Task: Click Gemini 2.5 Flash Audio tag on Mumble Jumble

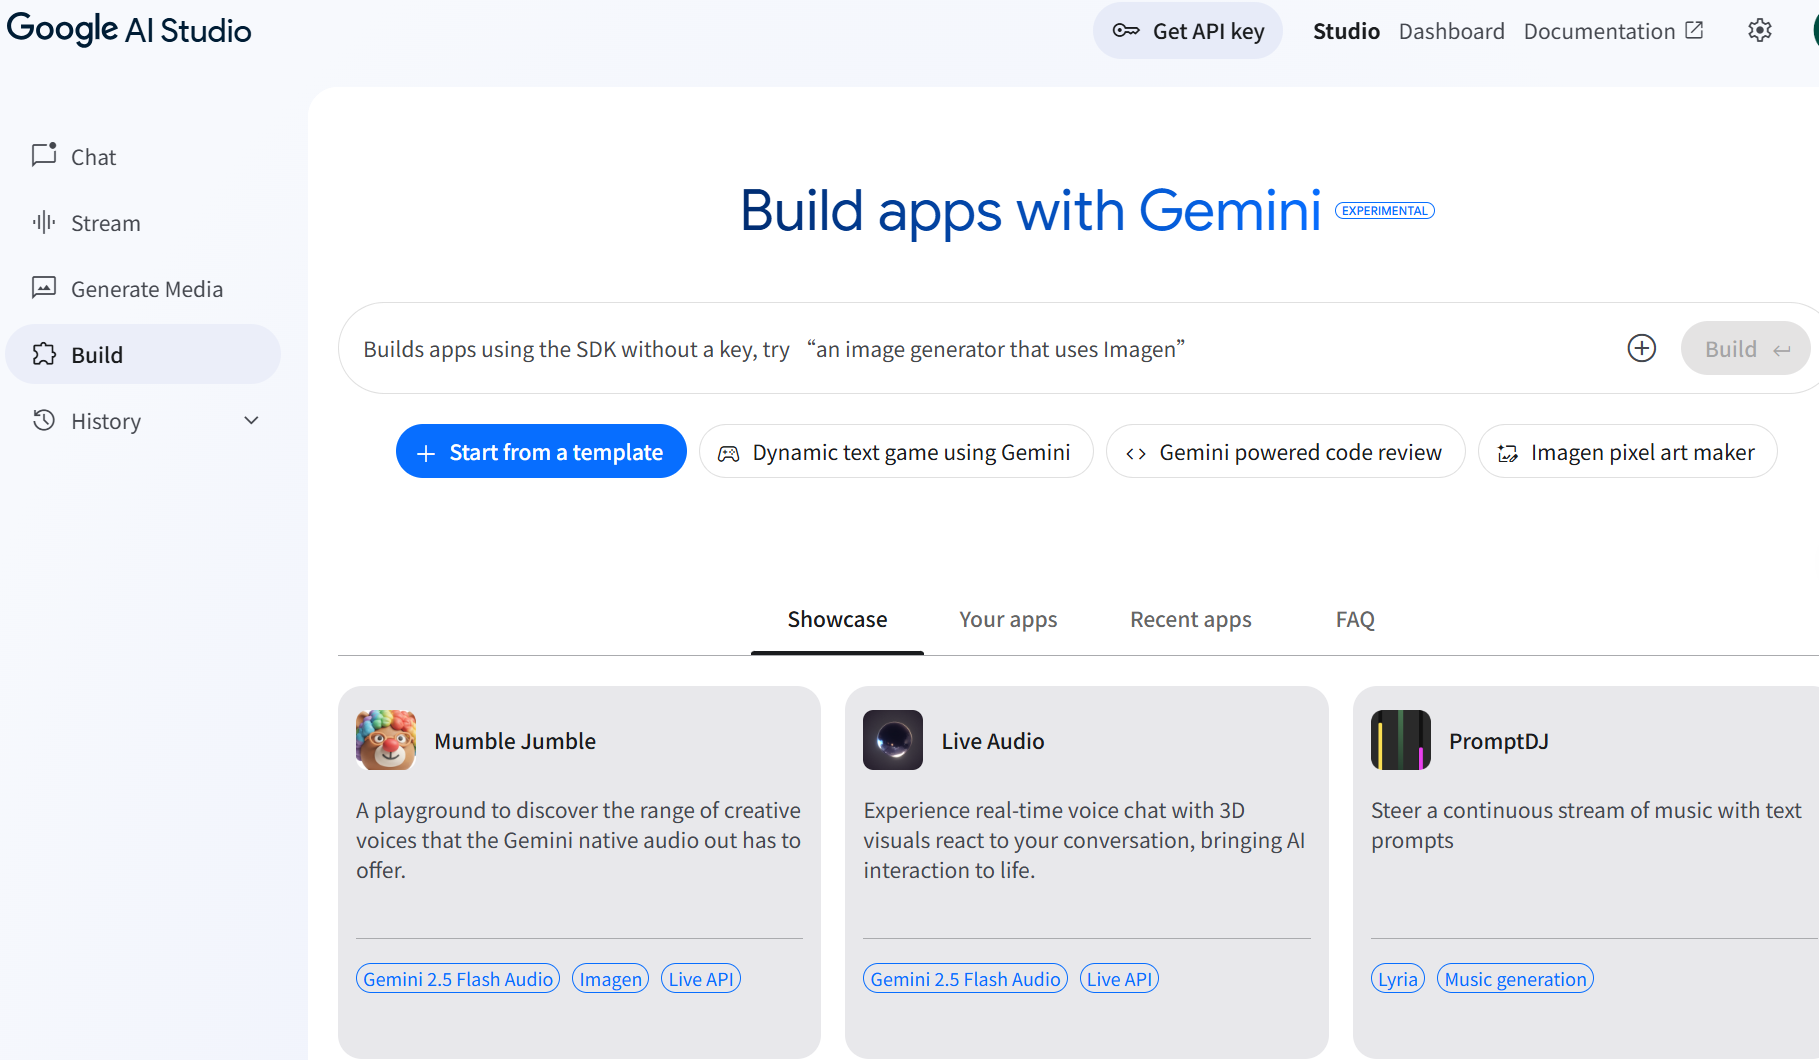Action: 458,979
